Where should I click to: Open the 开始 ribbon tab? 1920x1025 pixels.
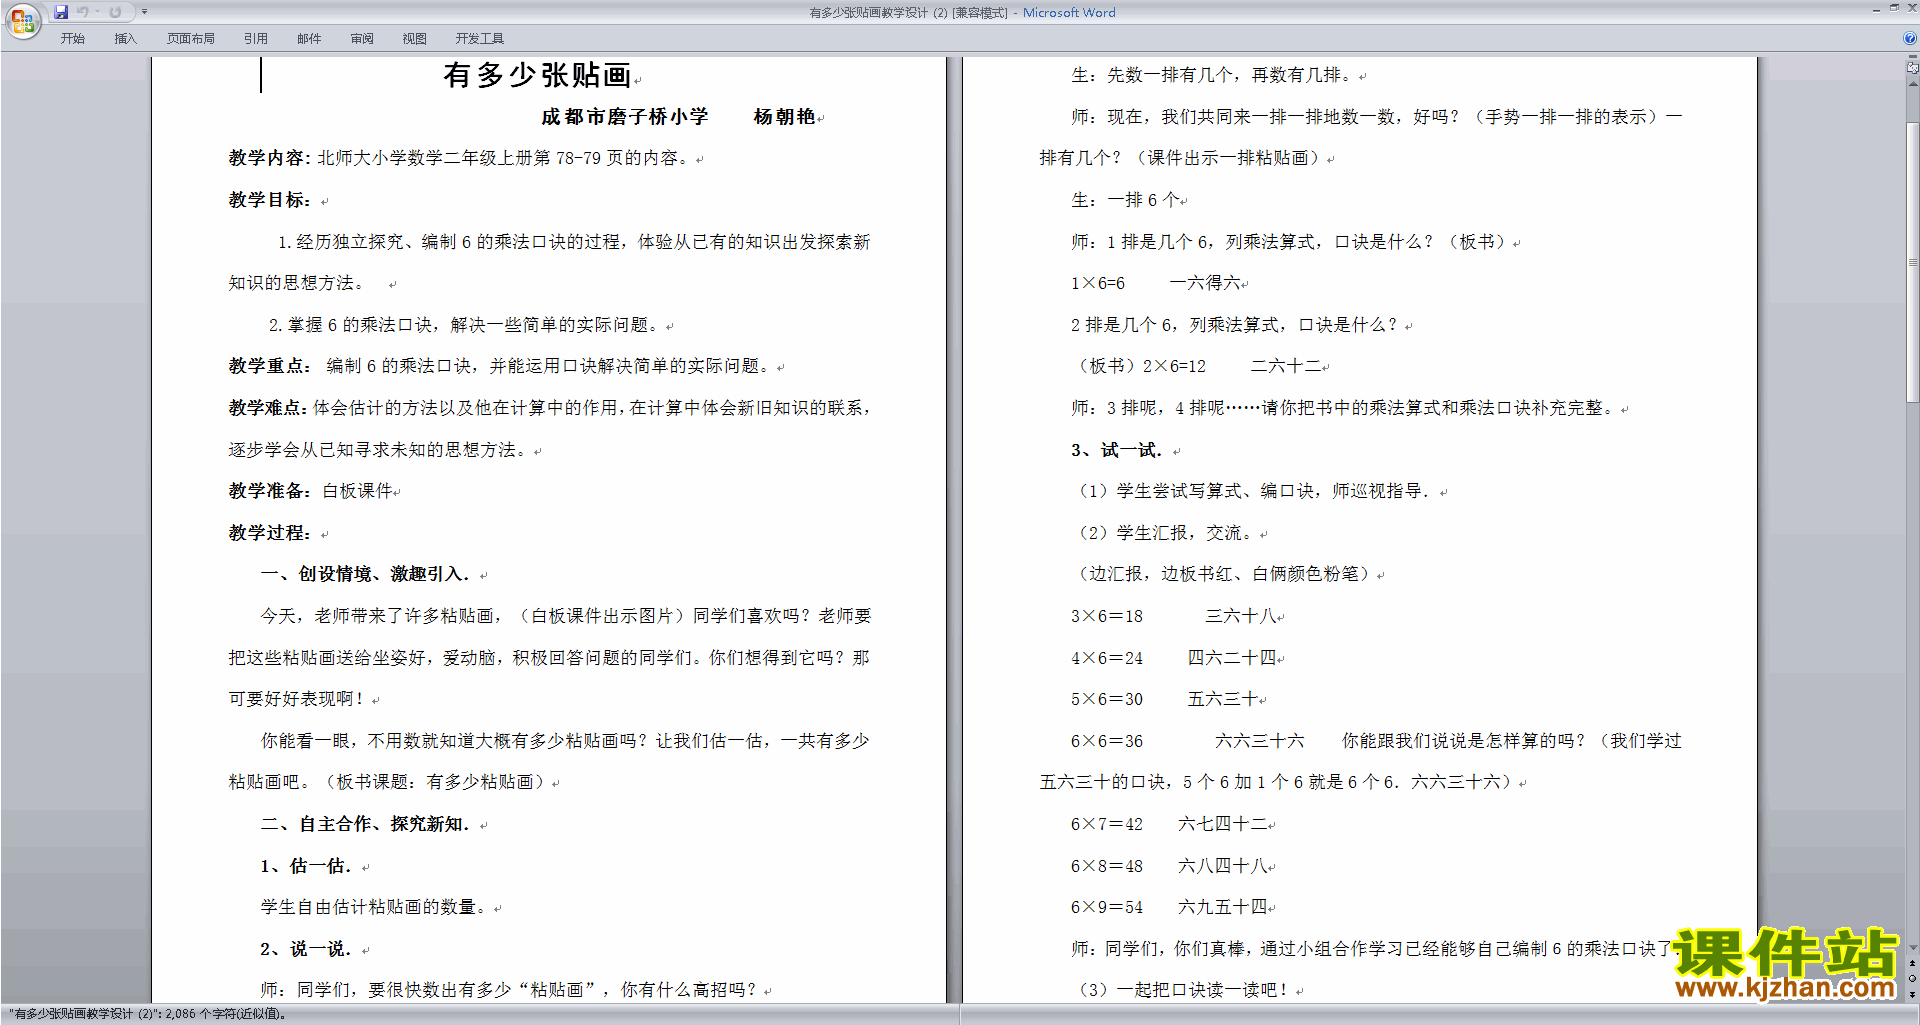click(x=72, y=39)
